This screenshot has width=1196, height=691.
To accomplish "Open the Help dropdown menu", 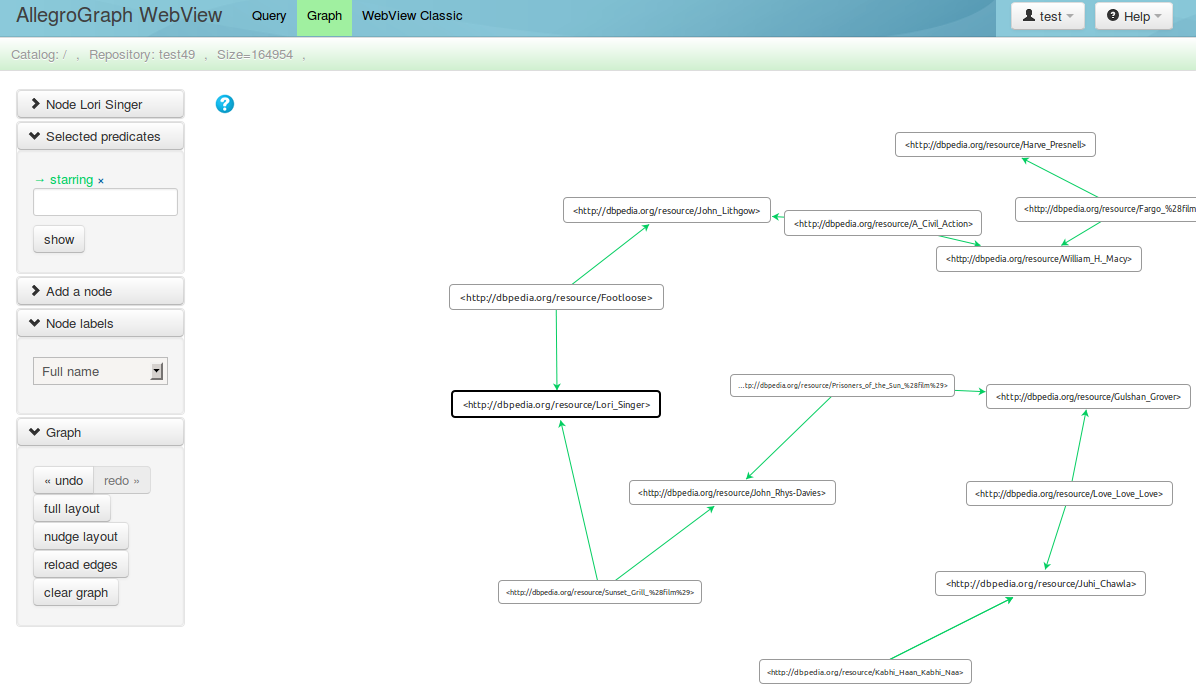I will (x=1133, y=16).
